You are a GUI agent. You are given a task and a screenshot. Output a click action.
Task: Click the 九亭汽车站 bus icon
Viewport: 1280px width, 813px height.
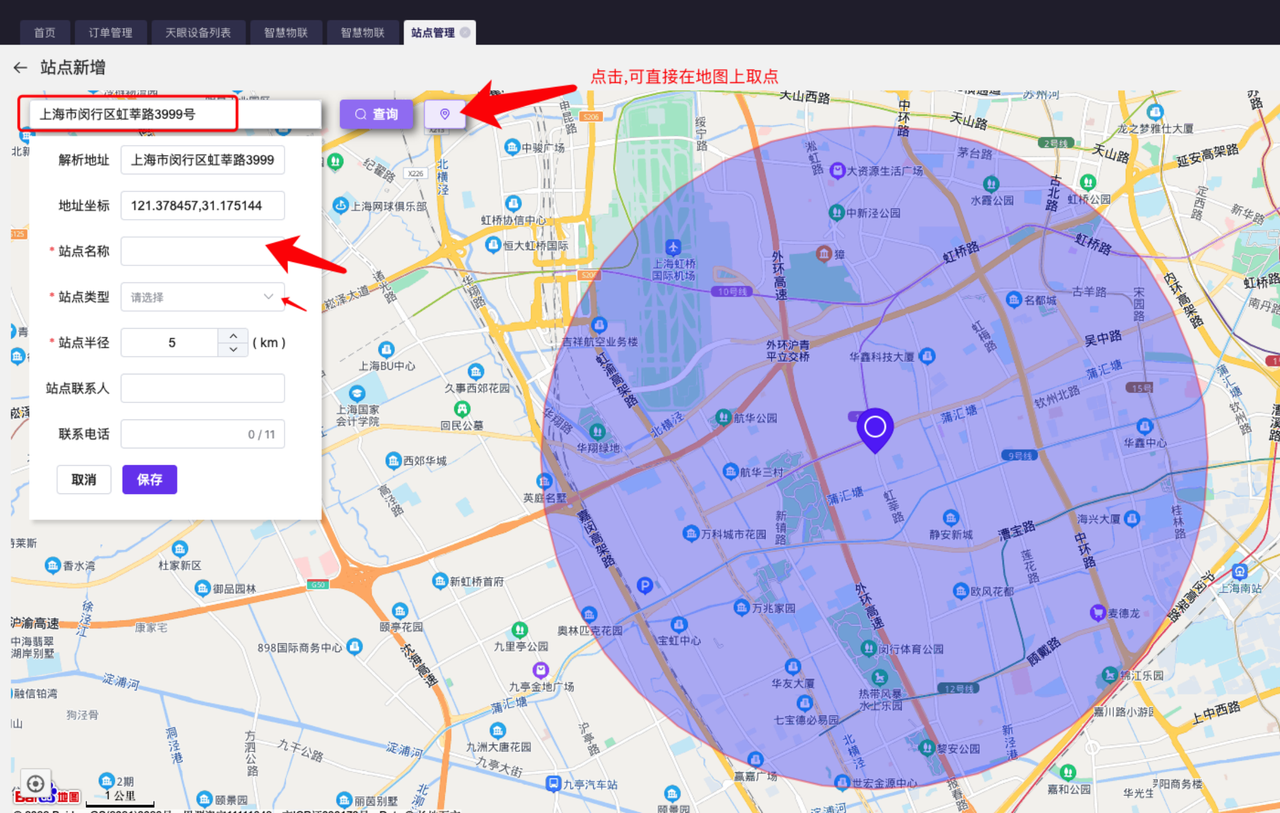point(554,785)
